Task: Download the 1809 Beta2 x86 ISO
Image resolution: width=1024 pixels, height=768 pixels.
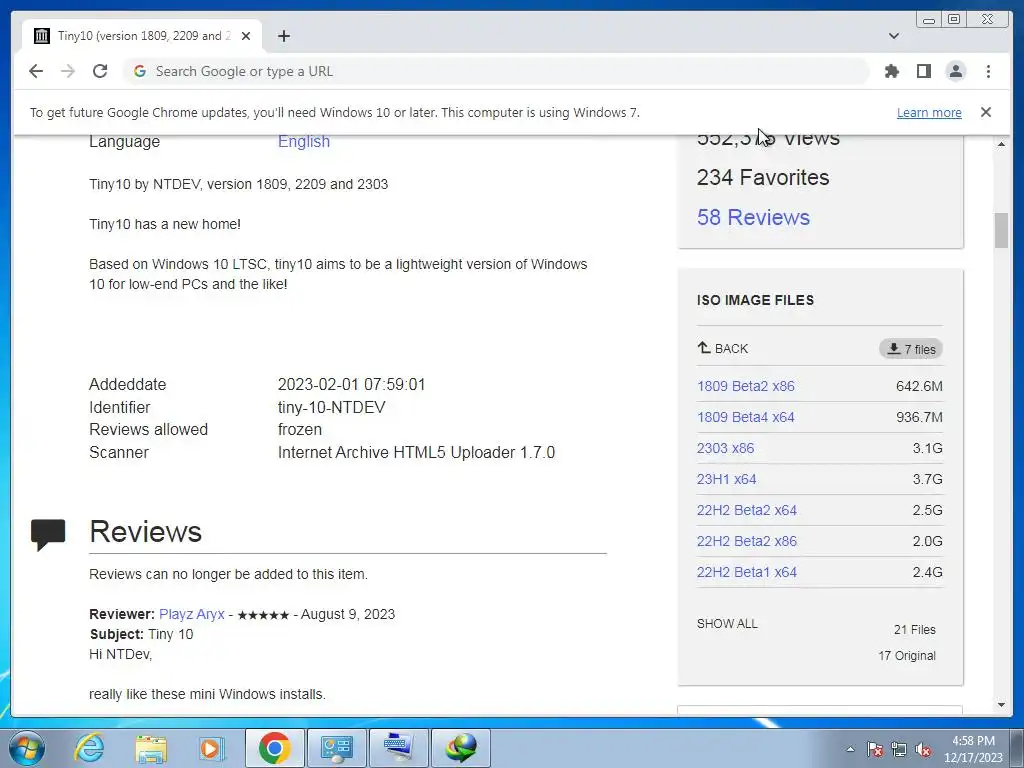Action: click(x=745, y=386)
